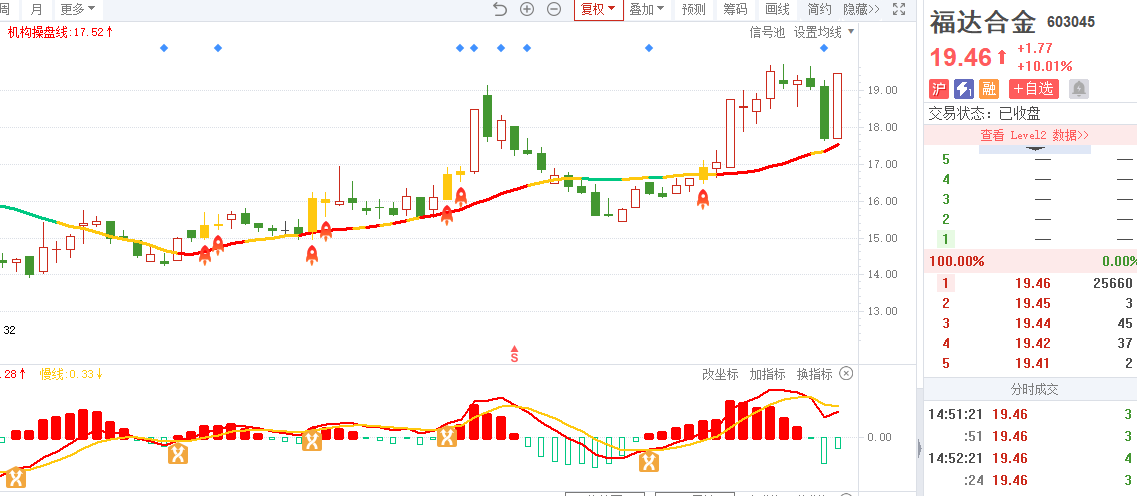Expand the 设置均线 moving-average settings arrow

[x=851, y=32]
